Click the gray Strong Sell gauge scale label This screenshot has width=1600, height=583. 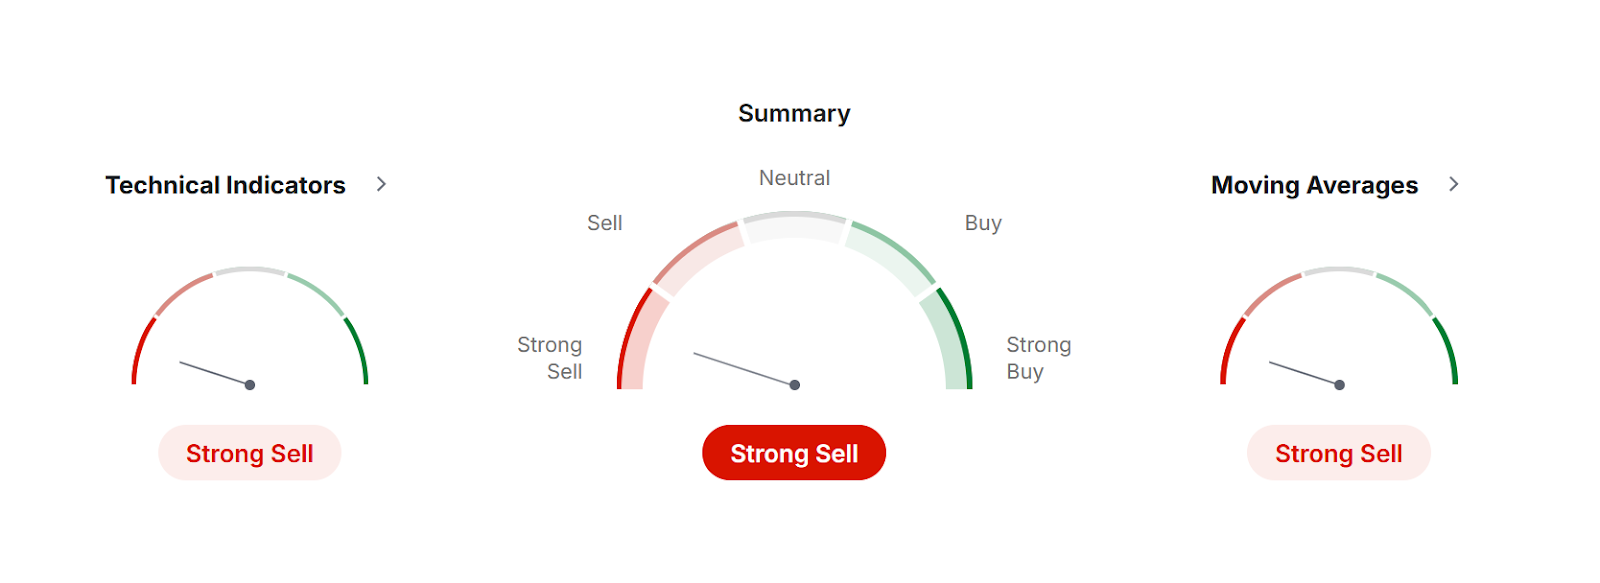(x=551, y=358)
